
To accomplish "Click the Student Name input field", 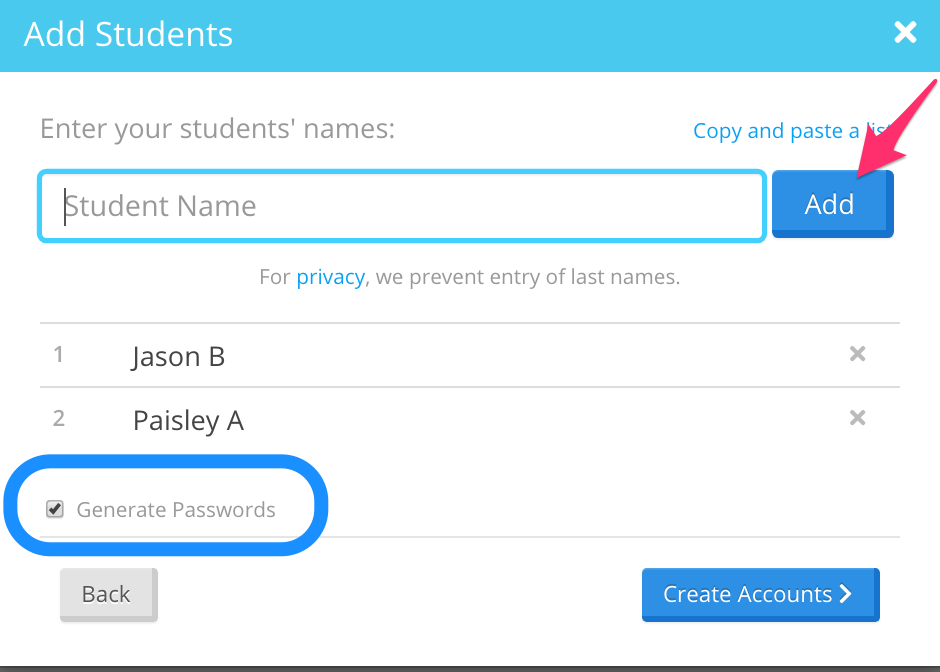I will (400, 205).
